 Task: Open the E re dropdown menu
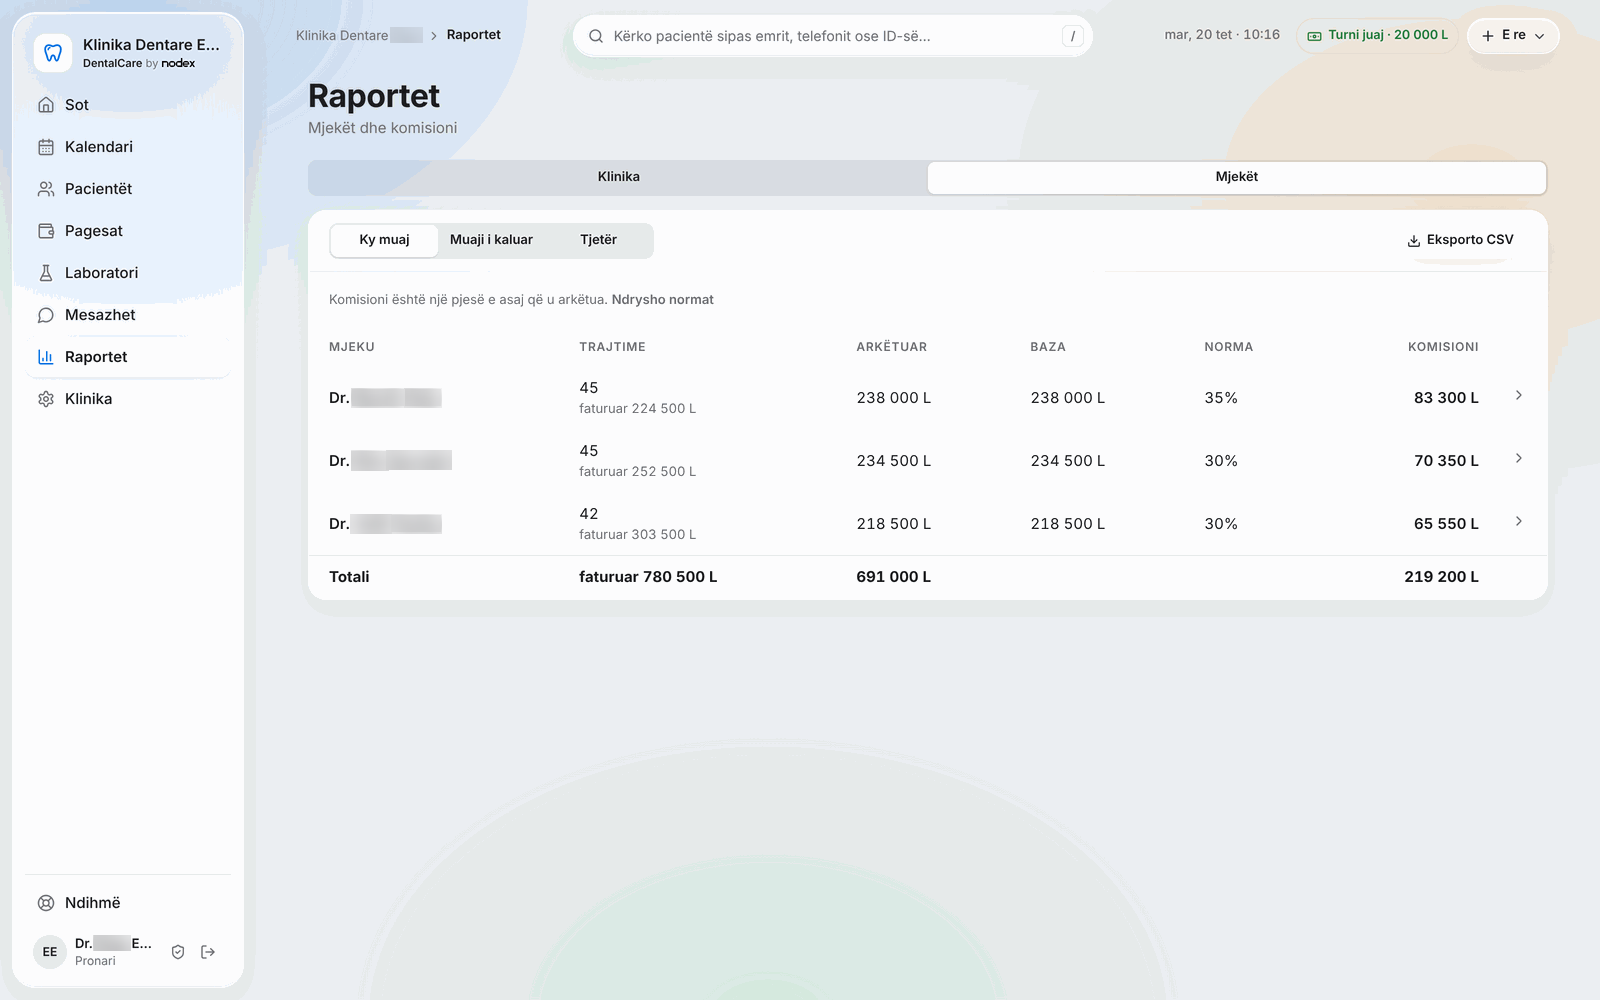click(1513, 36)
